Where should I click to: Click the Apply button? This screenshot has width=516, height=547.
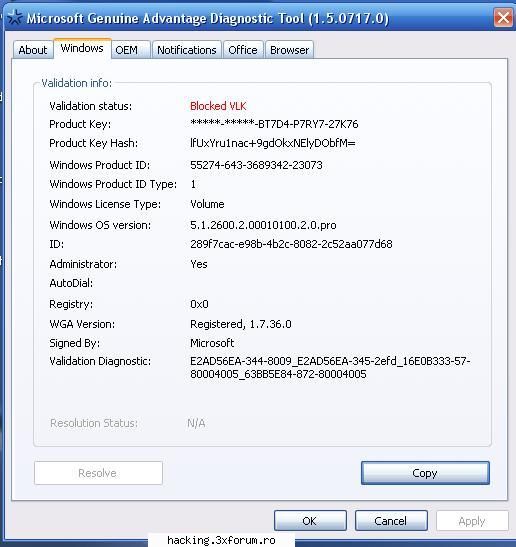(472, 521)
